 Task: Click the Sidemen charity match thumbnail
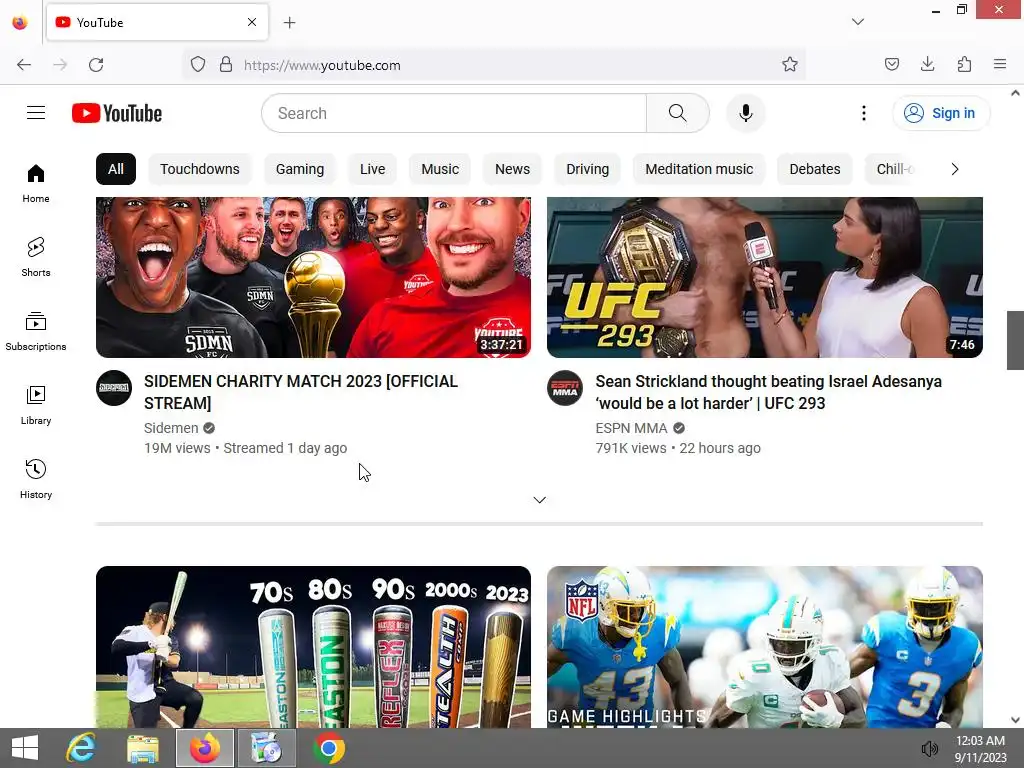(313, 277)
